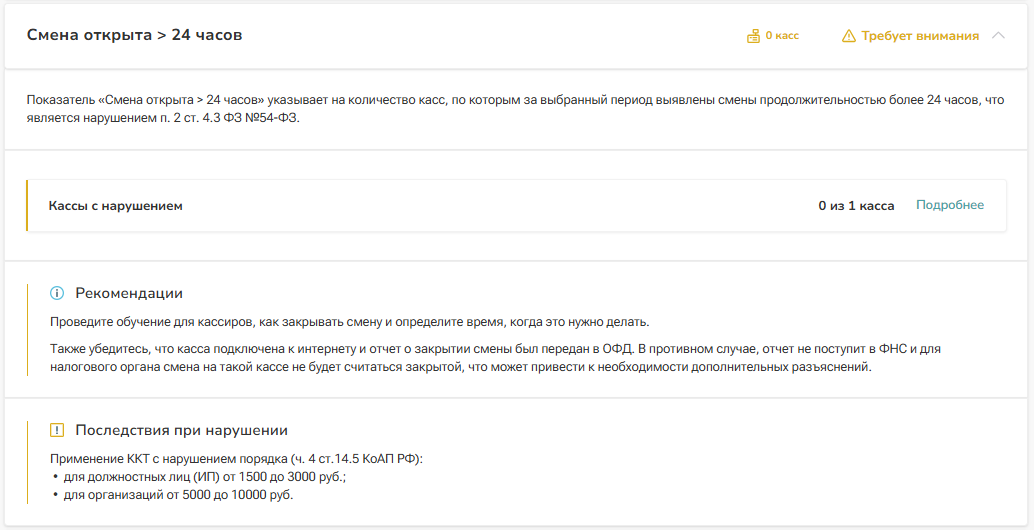The image size is (1034, 530).
Task: Click the info icon beside Рекомендации
Action: [x=57, y=293]
